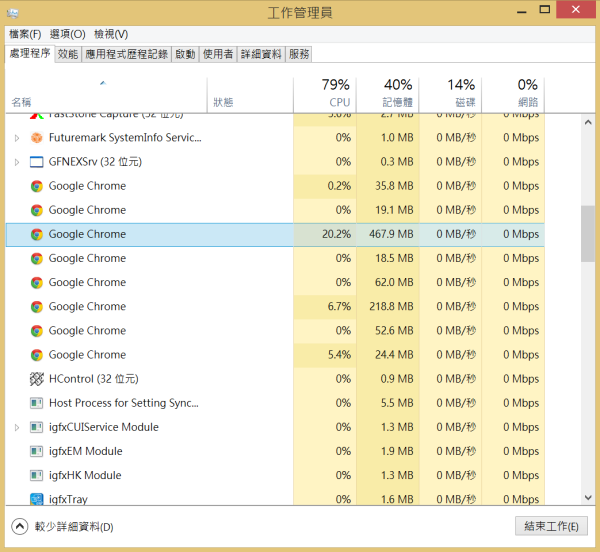
Task: Select the igfxTray process name
Action: pyautogui.click(x=68, y=499)
